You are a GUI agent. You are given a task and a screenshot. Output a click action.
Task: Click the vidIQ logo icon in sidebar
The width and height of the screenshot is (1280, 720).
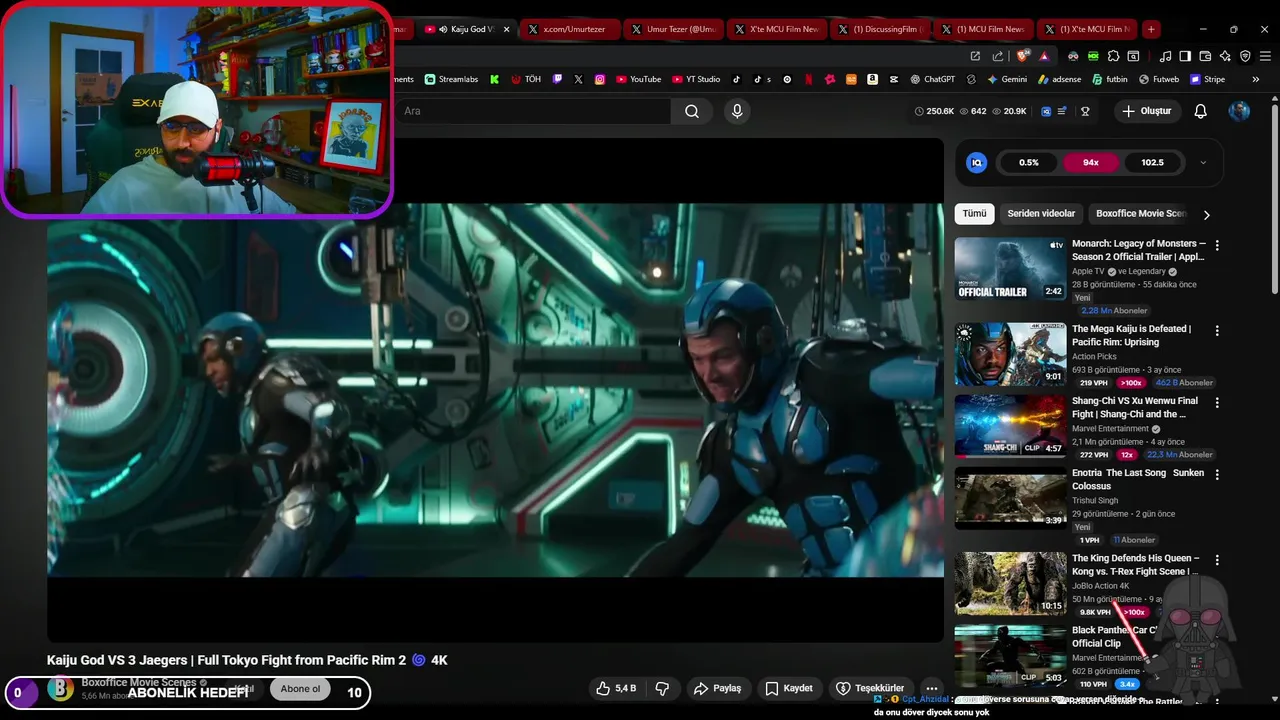point(977,162)
